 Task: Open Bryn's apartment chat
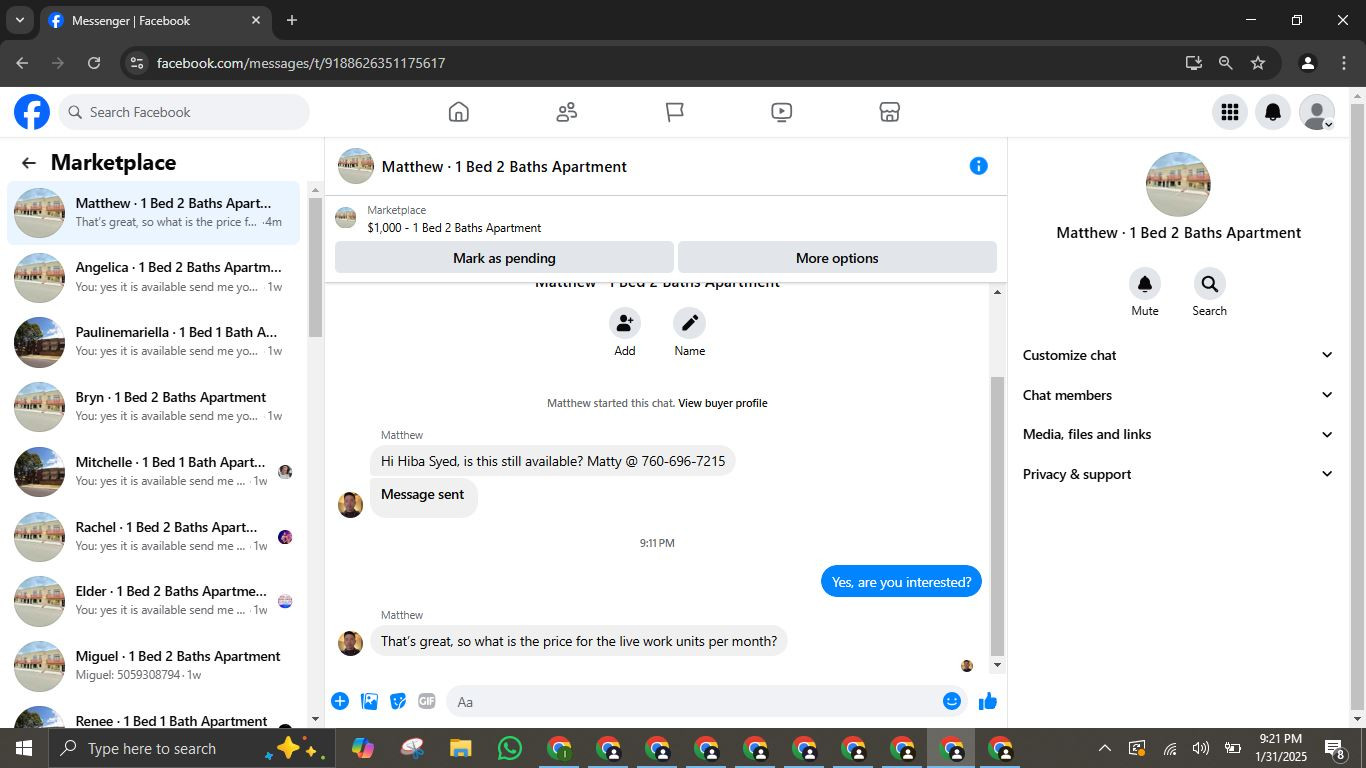(x=154, y=407)
